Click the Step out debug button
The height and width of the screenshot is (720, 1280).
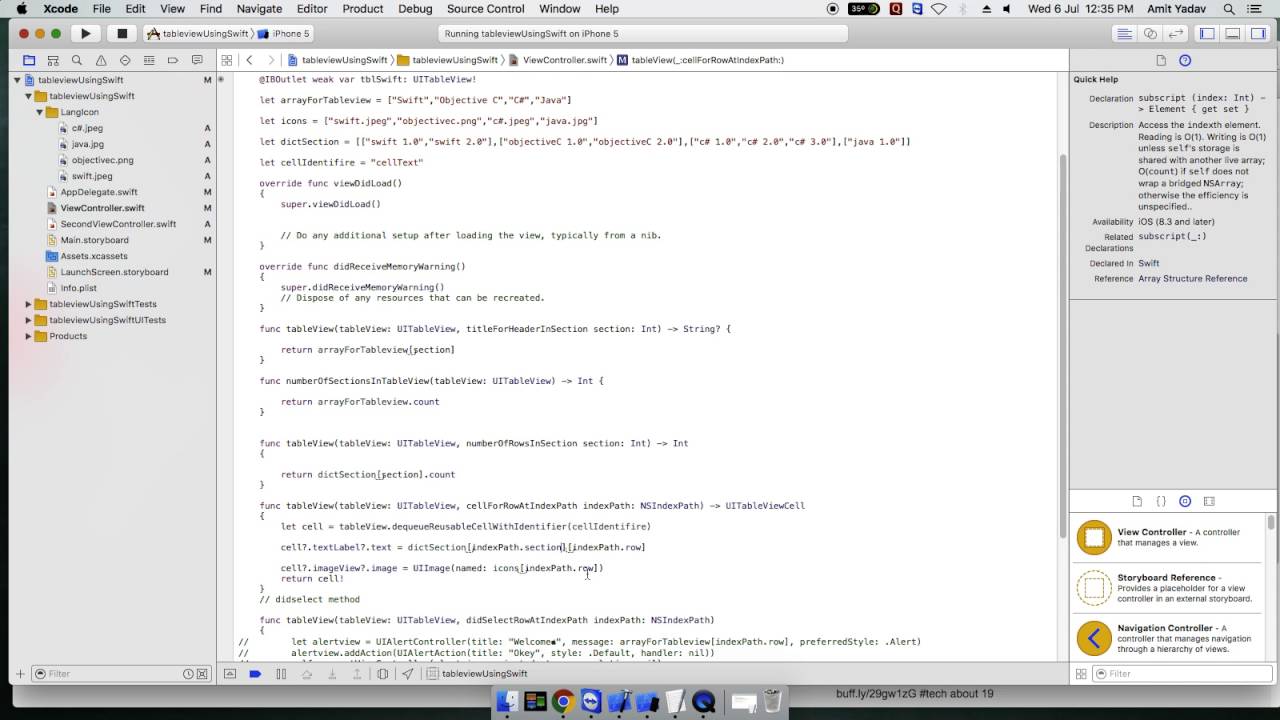pyautogui.click(x=357, y=674)
